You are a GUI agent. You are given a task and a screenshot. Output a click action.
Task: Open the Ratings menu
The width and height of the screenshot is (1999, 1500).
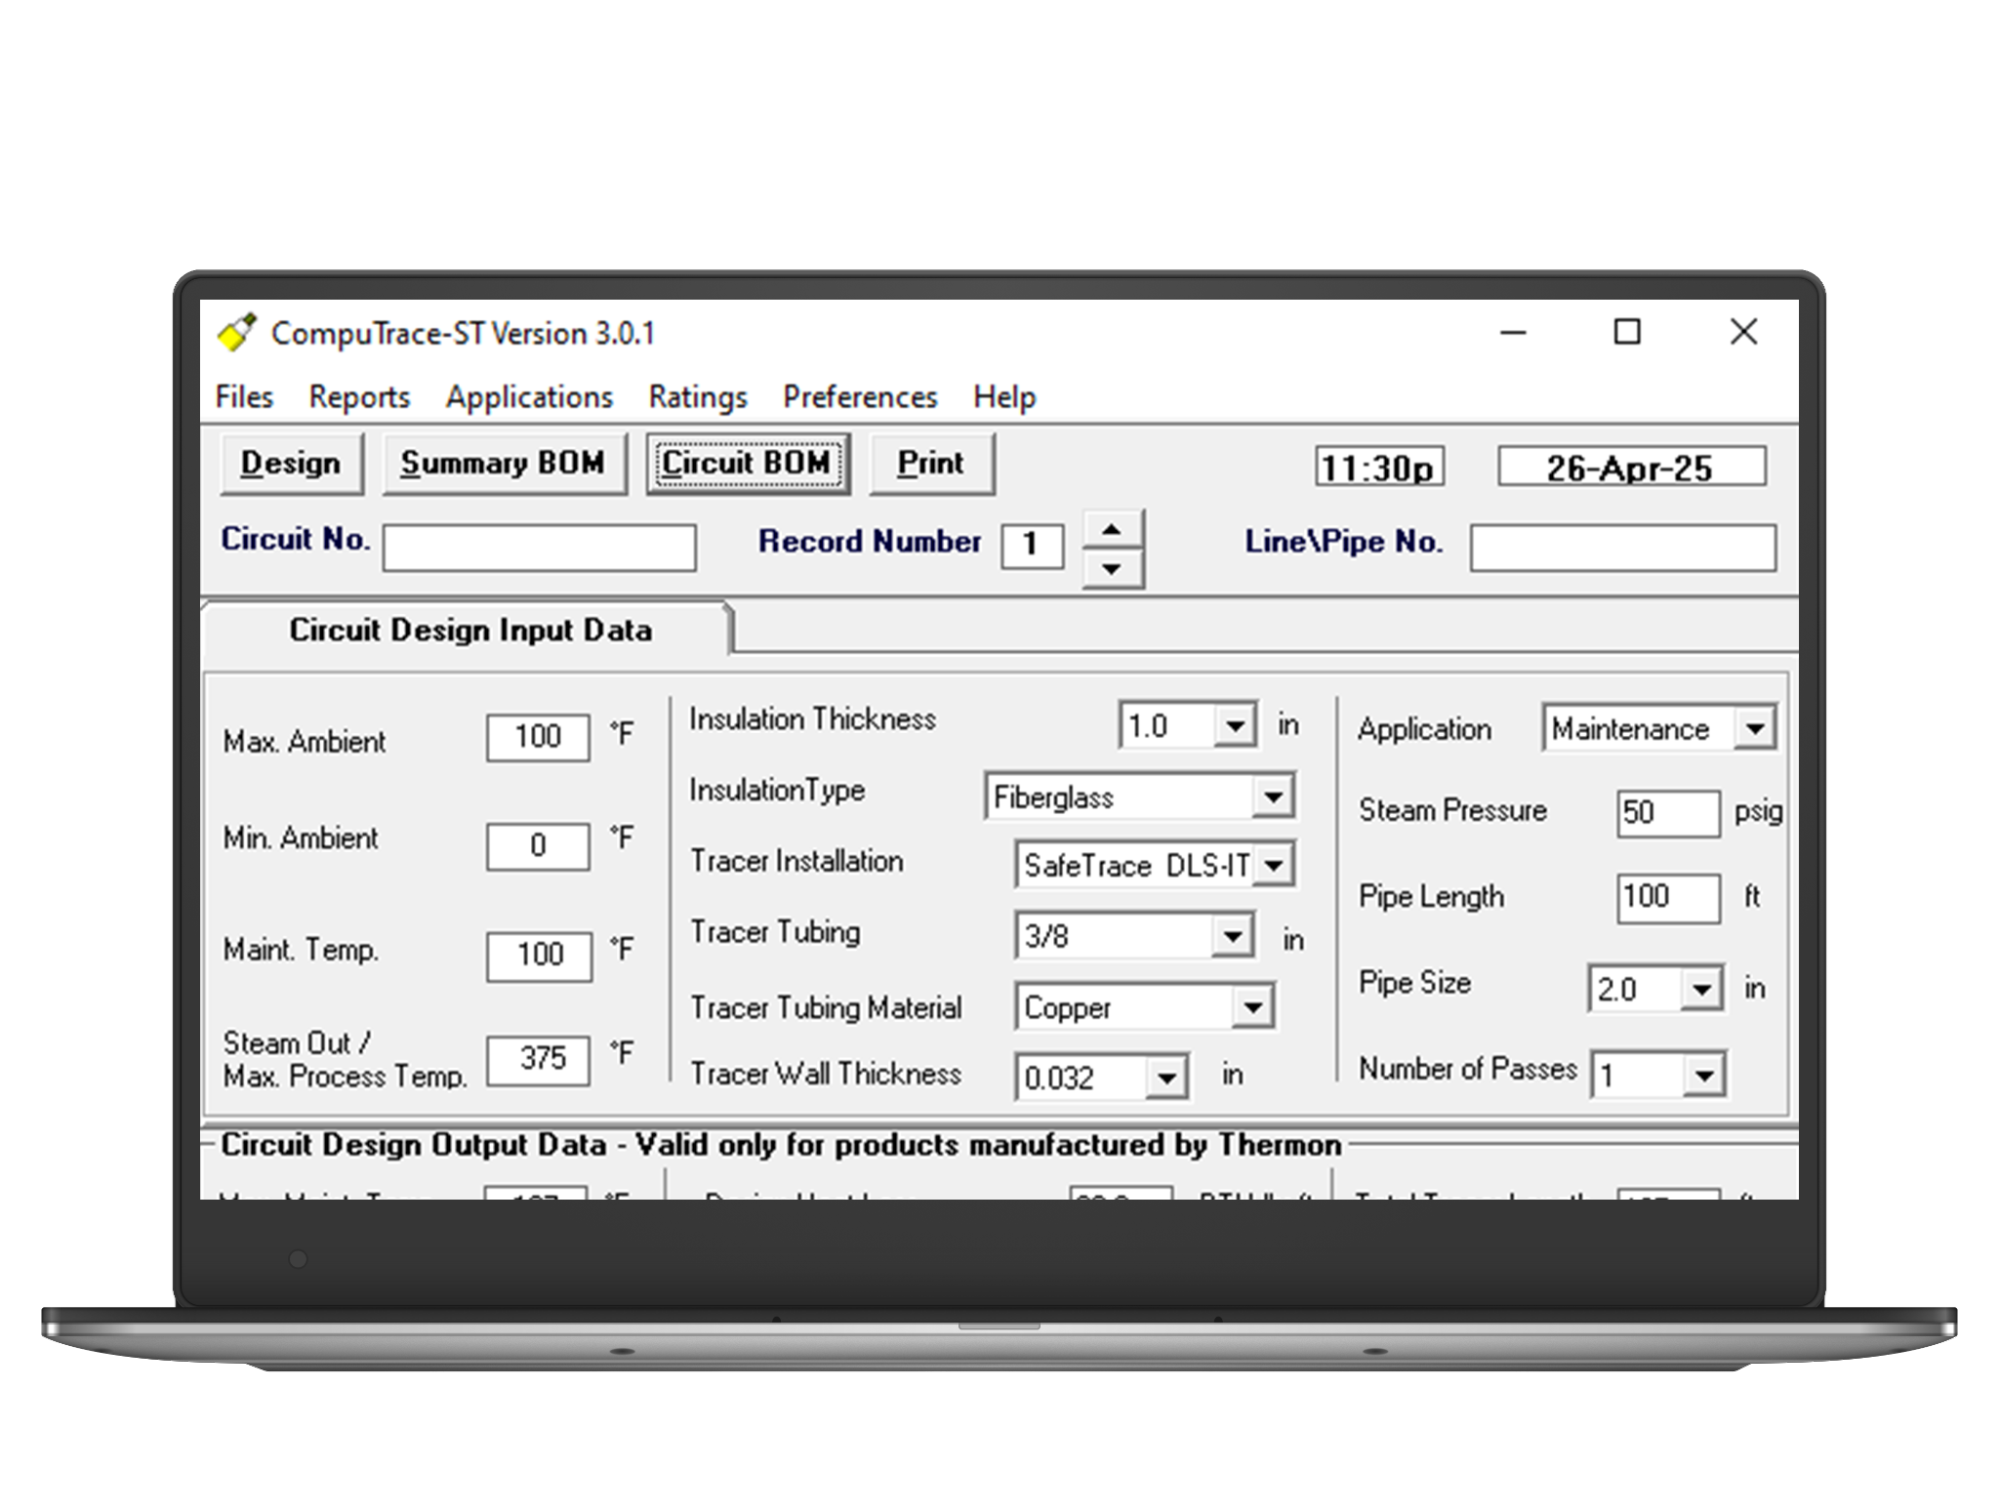pyautogui.click(x=698, y=397)
